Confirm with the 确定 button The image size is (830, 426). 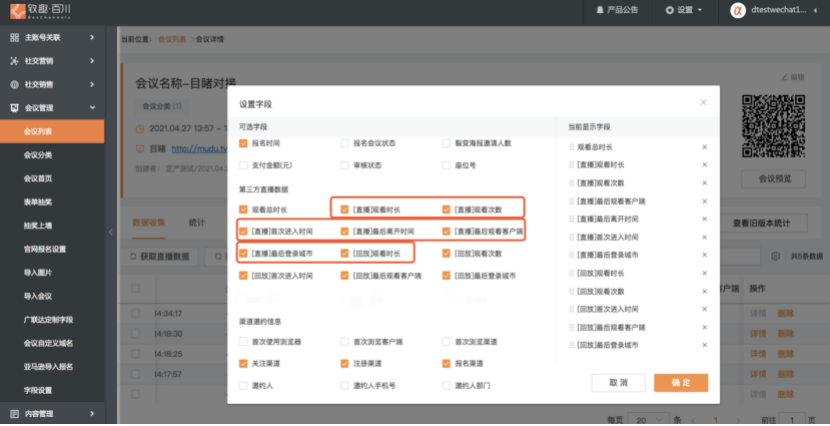point(681,383)
